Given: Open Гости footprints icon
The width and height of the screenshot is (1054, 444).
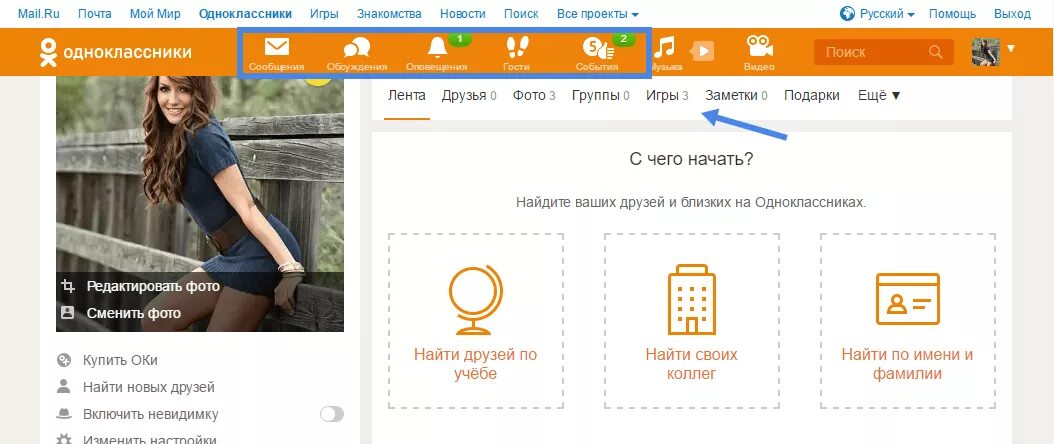Looking at the screenshot, I should pos(516,47).
